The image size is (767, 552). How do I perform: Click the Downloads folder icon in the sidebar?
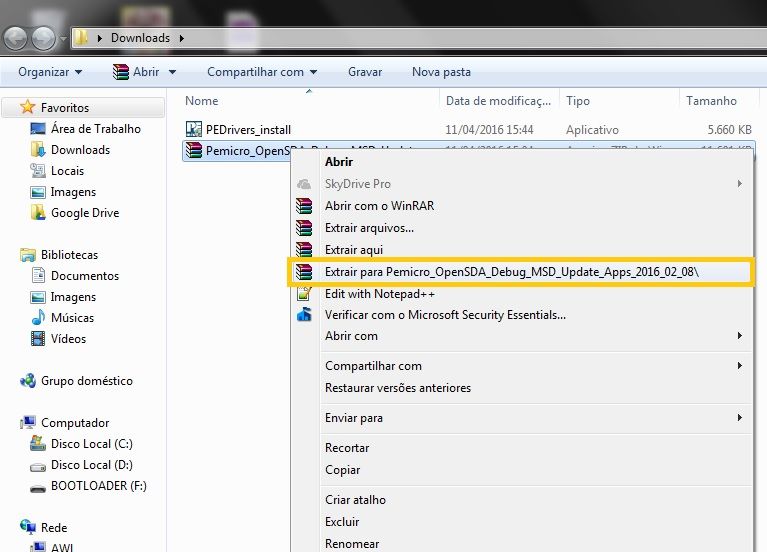coord(38,150)
